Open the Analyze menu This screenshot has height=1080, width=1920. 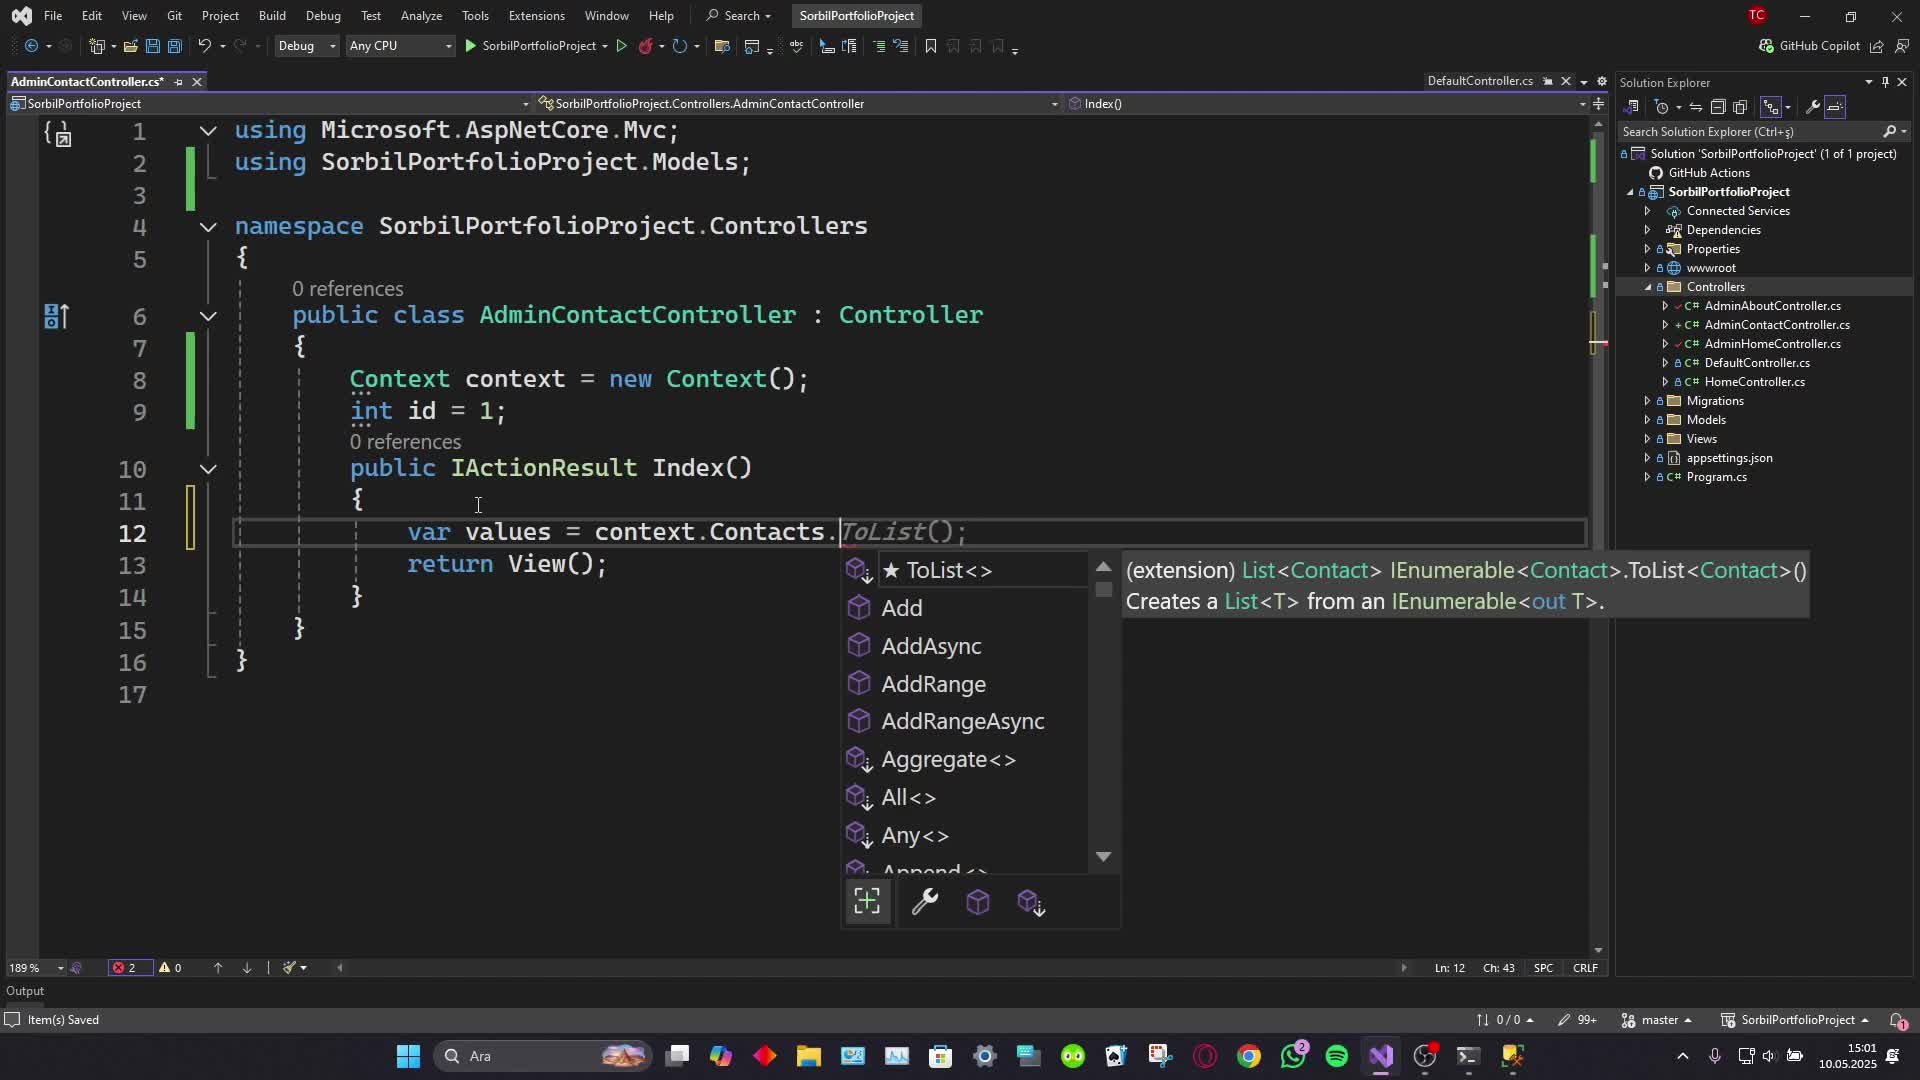pyautogui.click(x=421, y=16)
